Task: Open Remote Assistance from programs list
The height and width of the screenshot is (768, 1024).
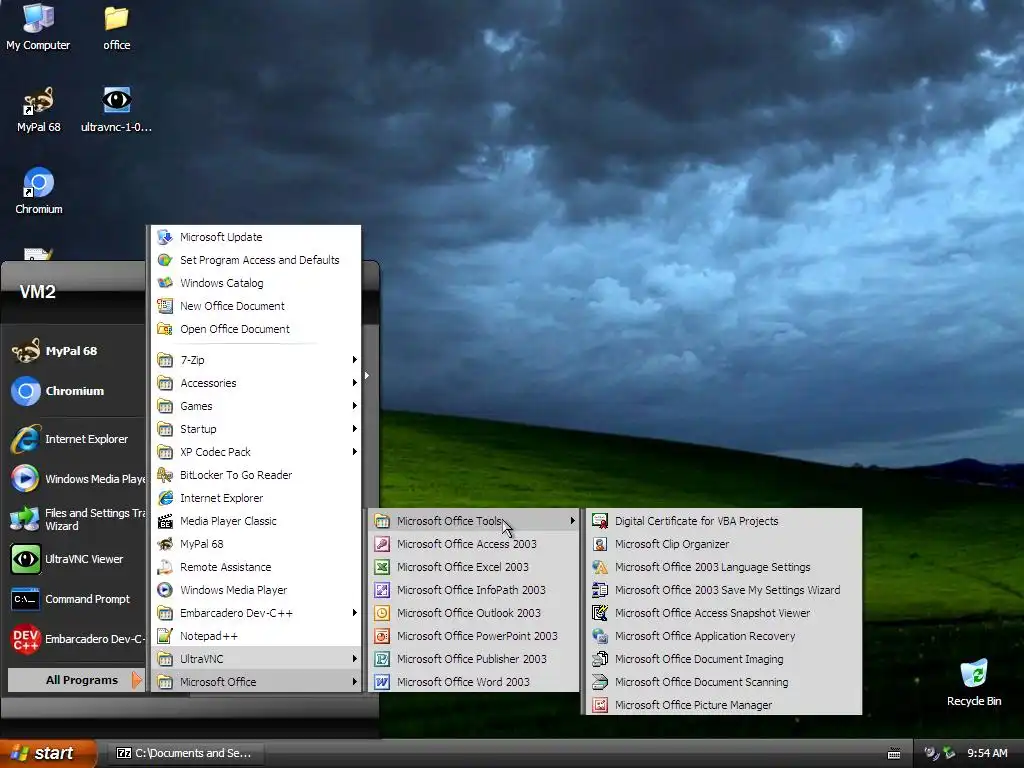Action: pyautogui.click(x=256, y=567)
